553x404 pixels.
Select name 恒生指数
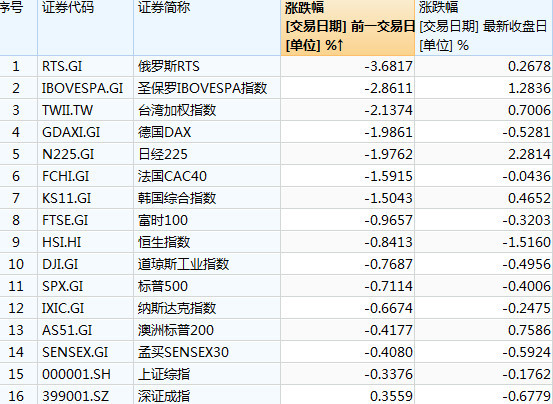tap(164, 242)
